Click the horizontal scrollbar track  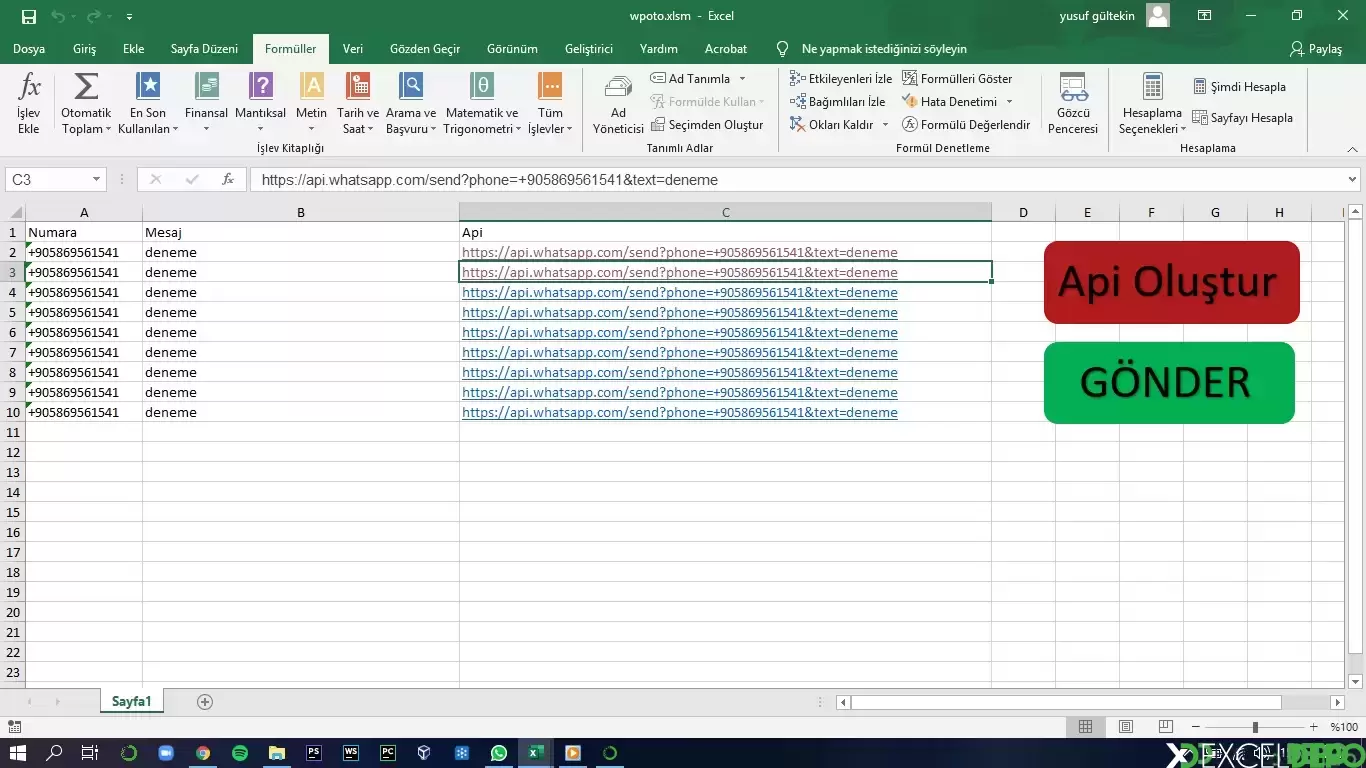tap(1091, 702)
